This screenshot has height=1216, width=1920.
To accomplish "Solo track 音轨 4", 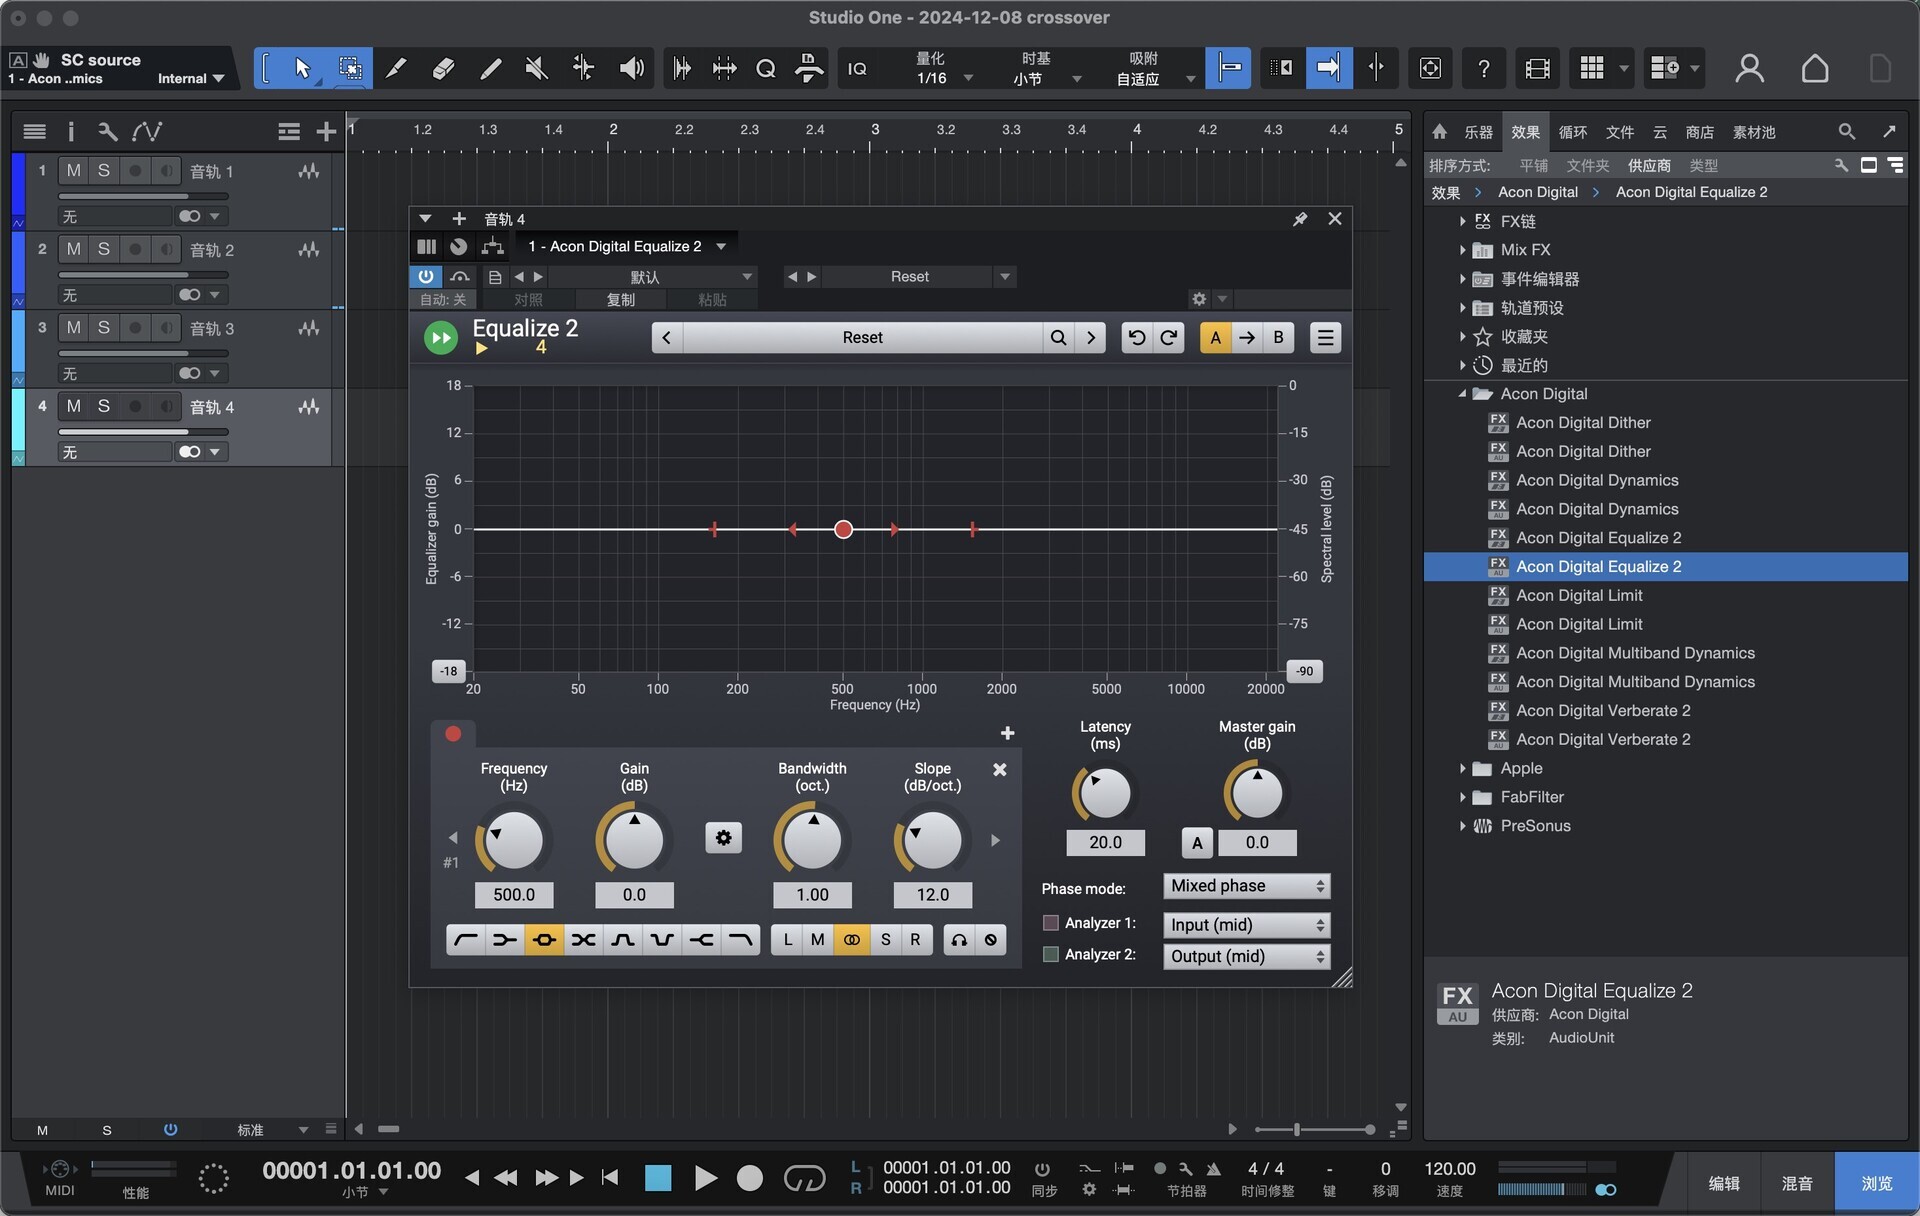I will coord(104,406).
